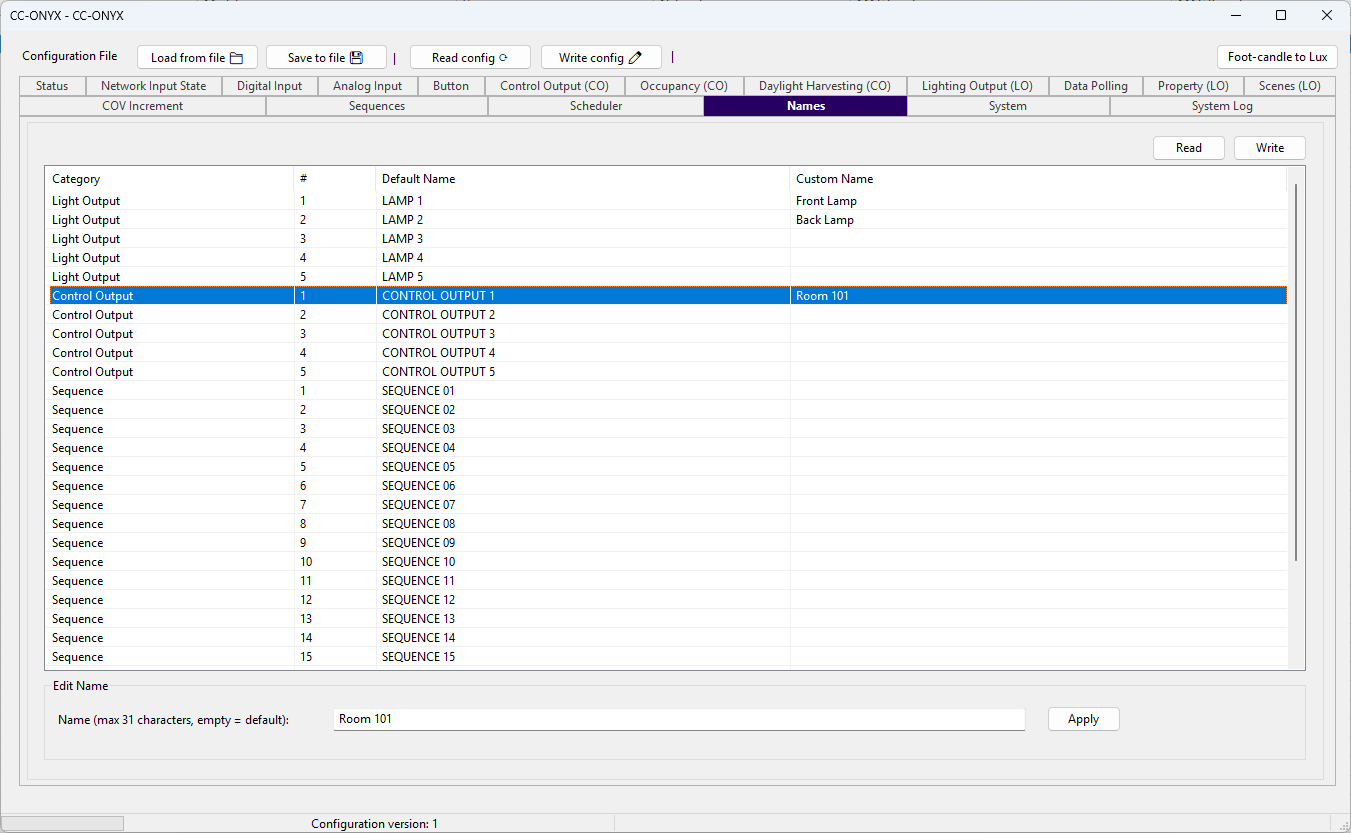Open the Scenes (LO) tab
The image size is (1351, 833).
pos(1290,86)
